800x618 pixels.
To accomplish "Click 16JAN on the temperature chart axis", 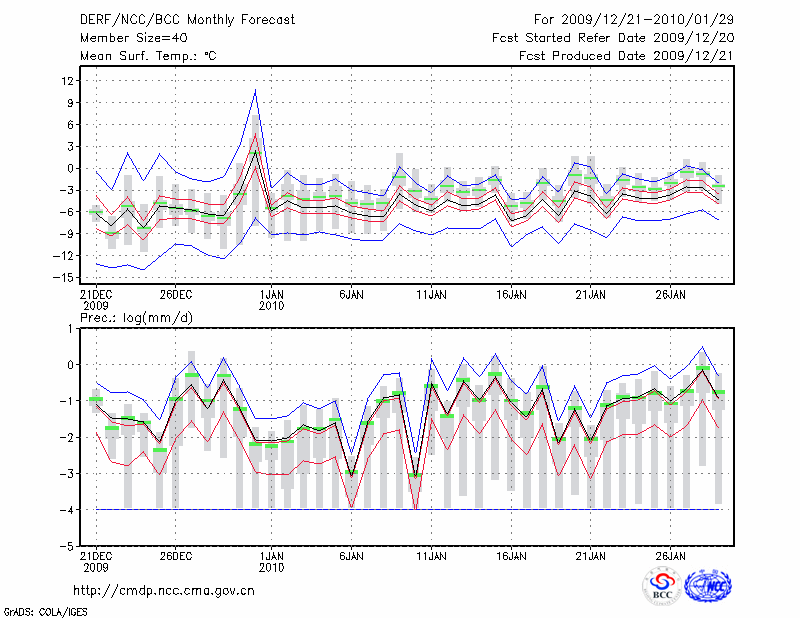I will [x=511, y=296].
